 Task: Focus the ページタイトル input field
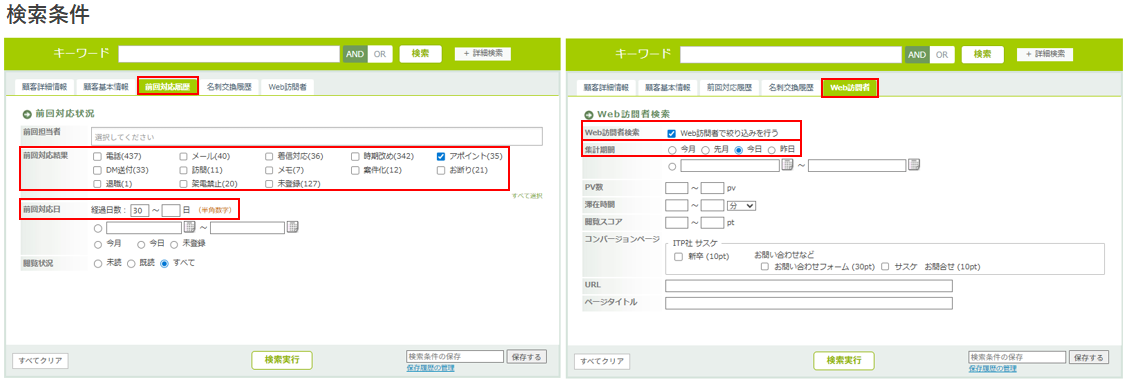coord(809,303)
